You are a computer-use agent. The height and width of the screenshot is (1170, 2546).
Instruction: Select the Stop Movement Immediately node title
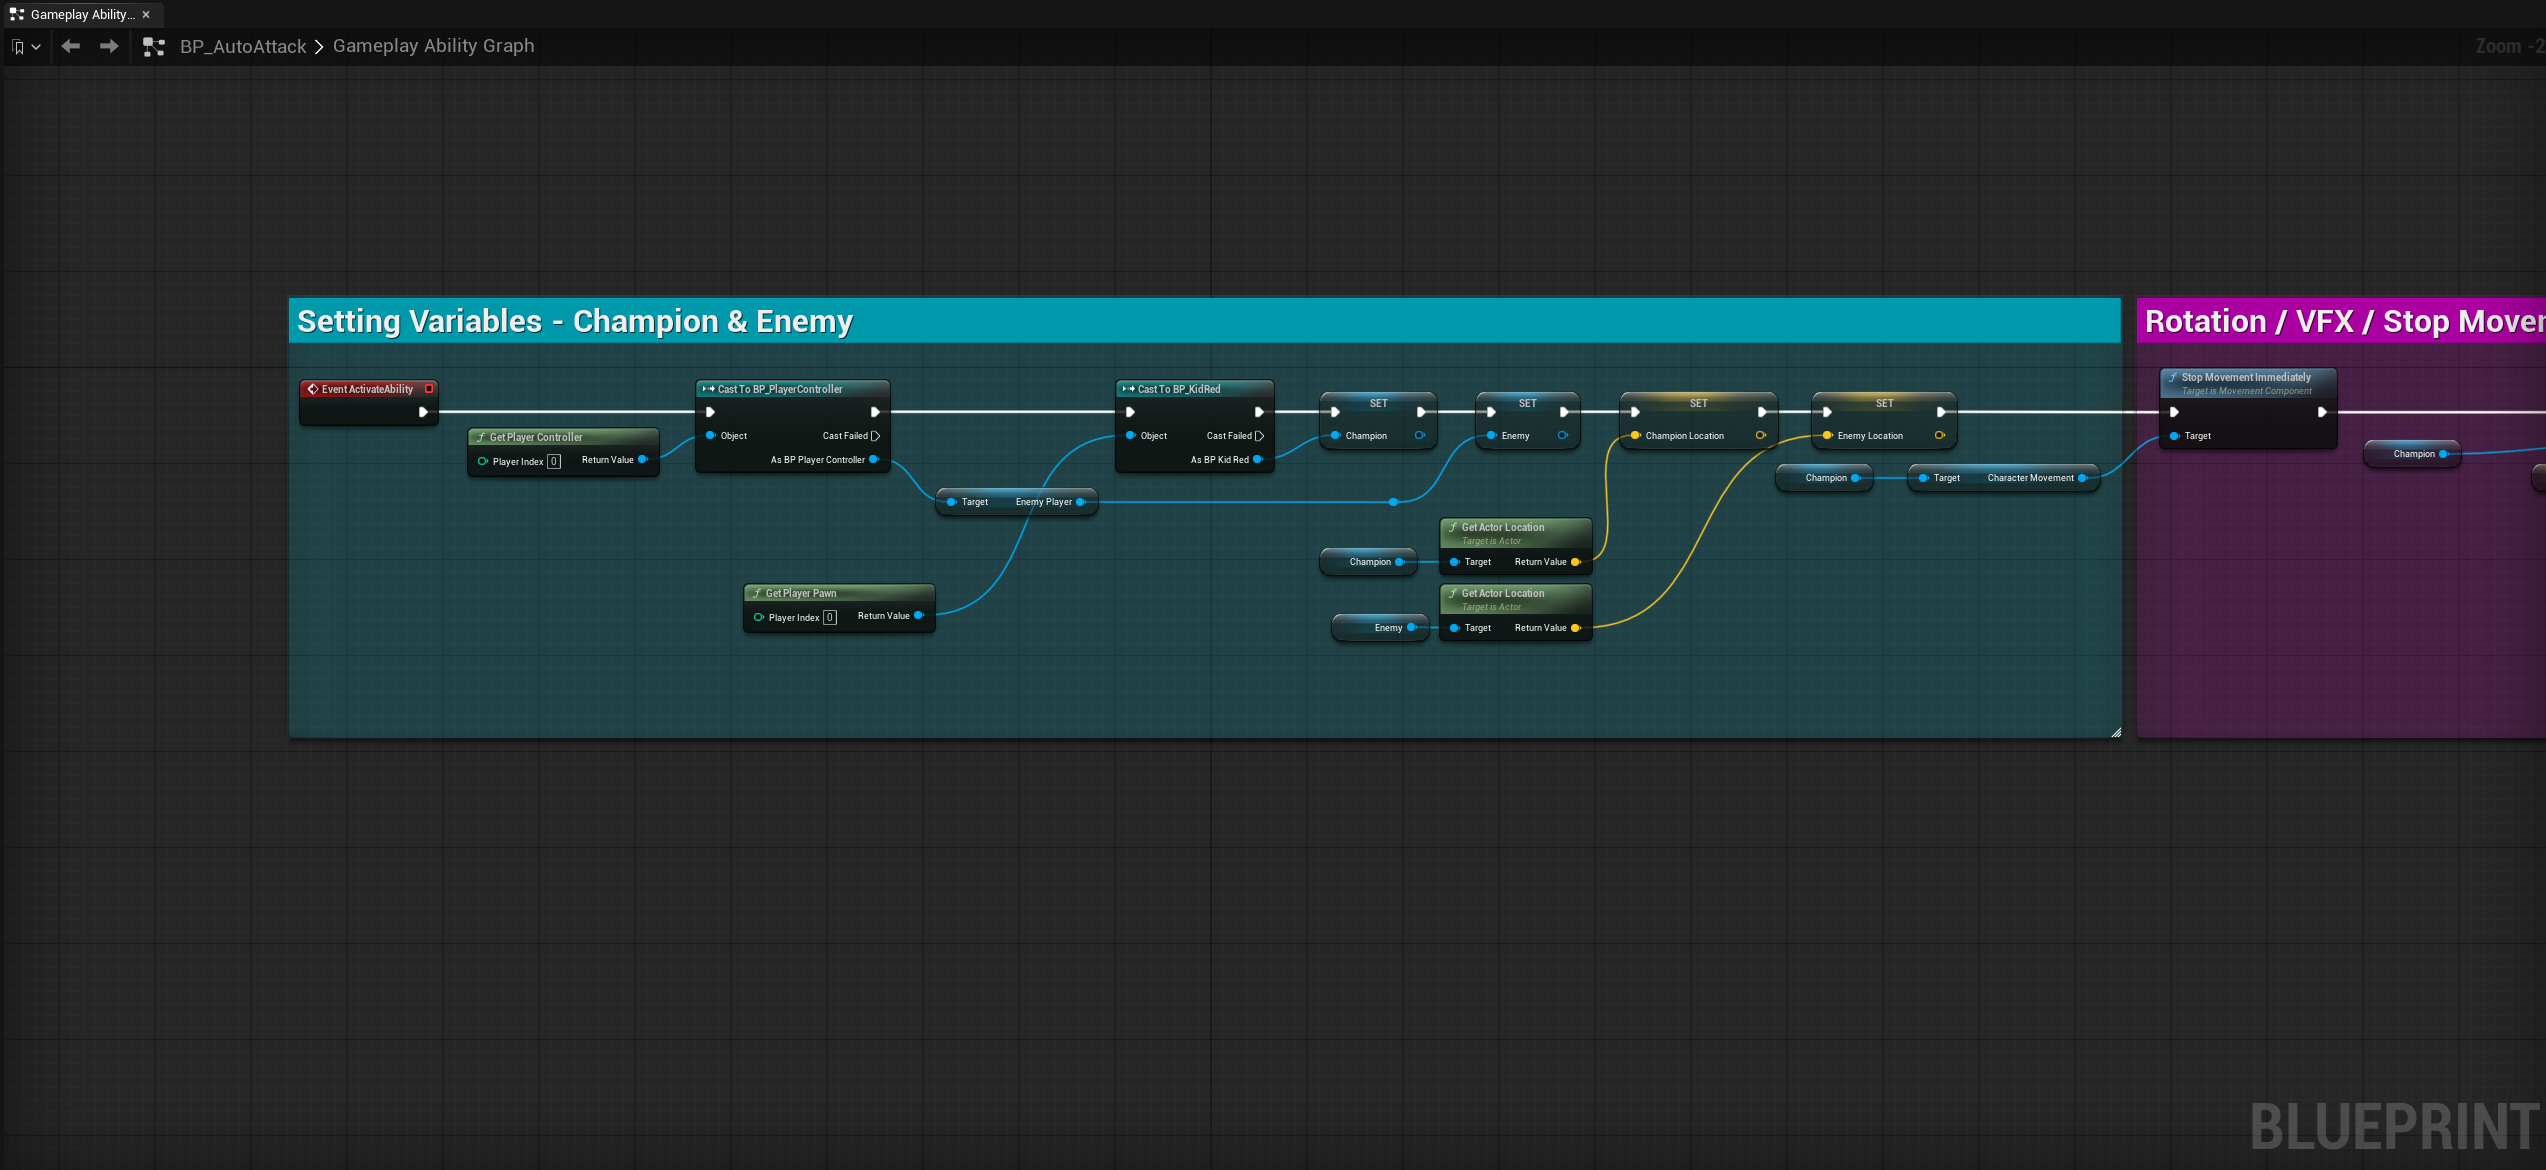[x=2246, y=377]
